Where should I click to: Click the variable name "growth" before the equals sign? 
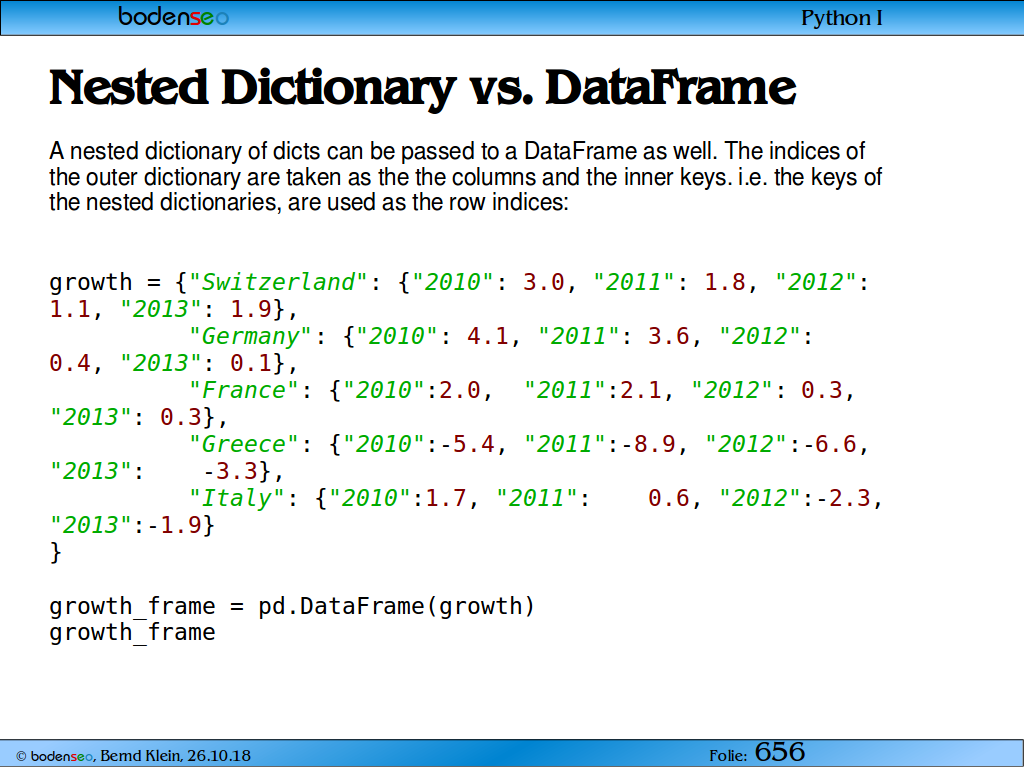[x=91, y=283]
